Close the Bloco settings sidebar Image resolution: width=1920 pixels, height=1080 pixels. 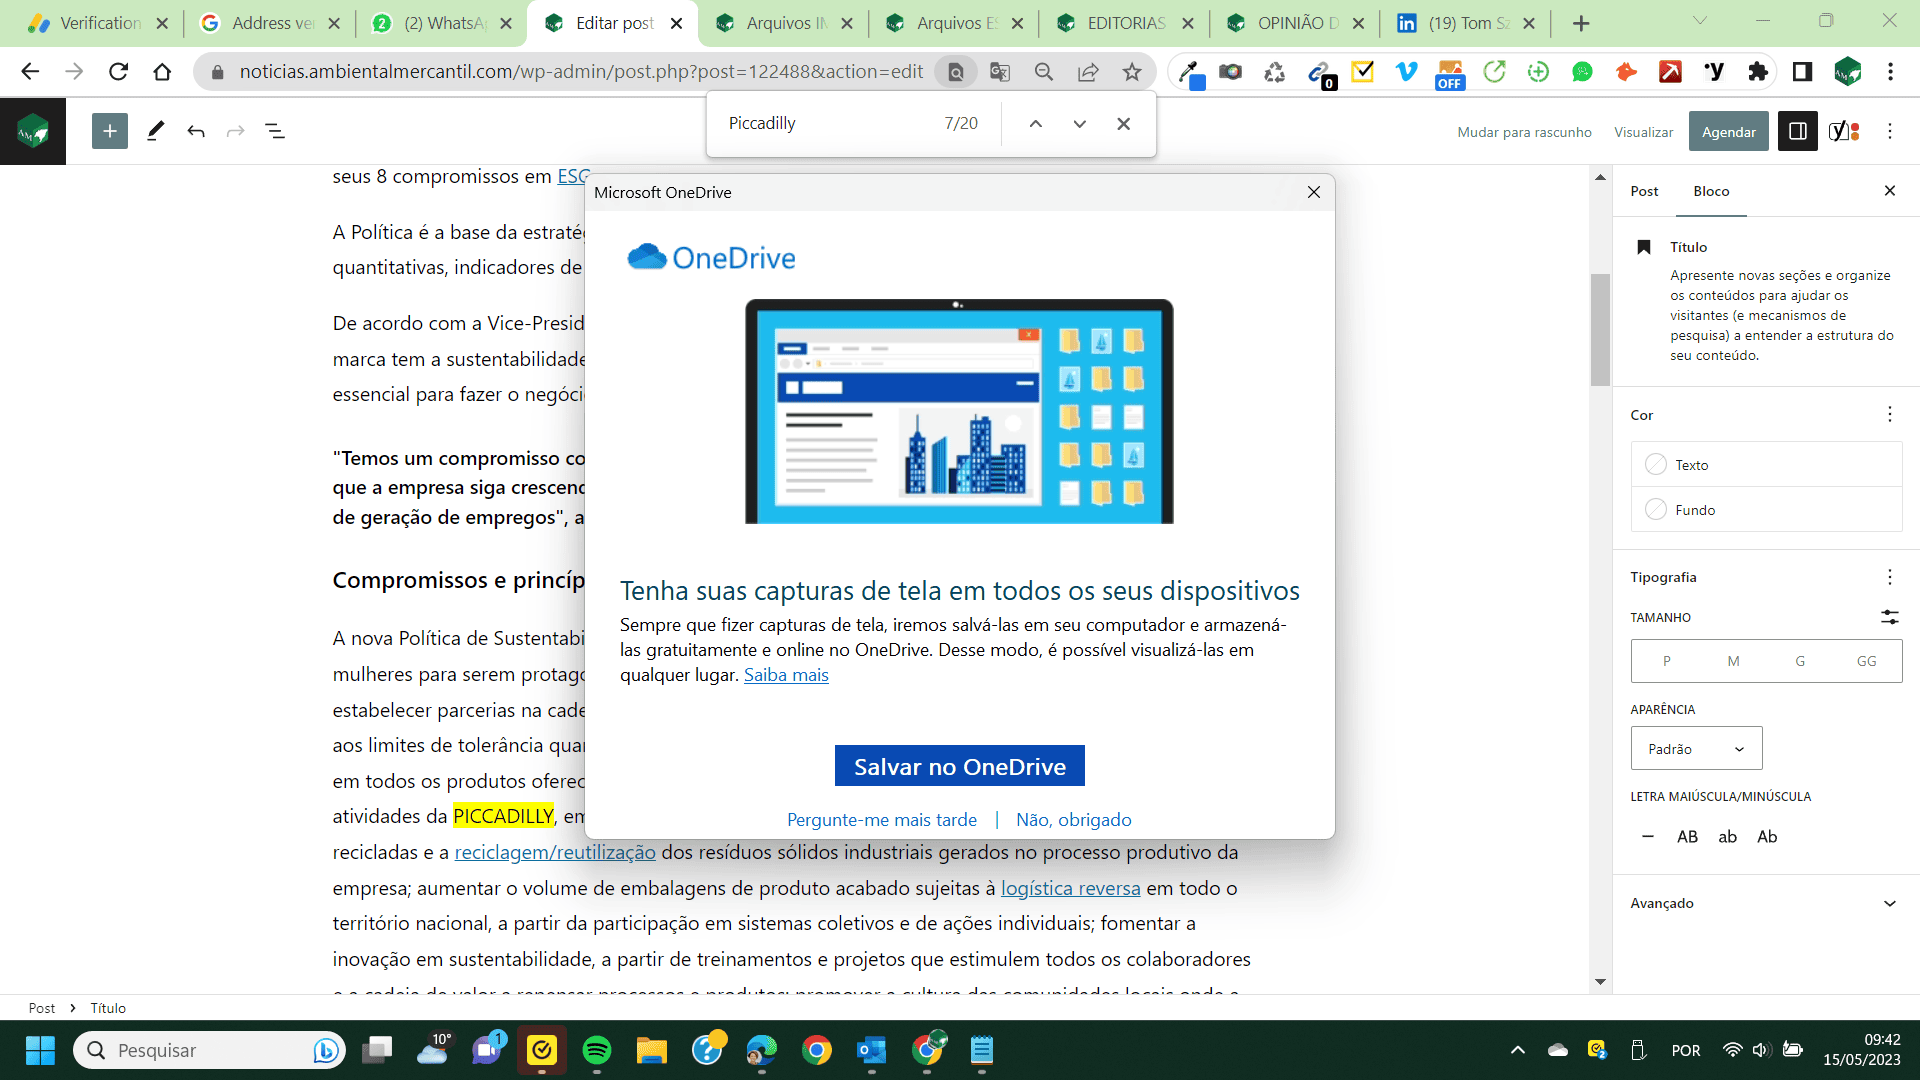pos(1890,191)
